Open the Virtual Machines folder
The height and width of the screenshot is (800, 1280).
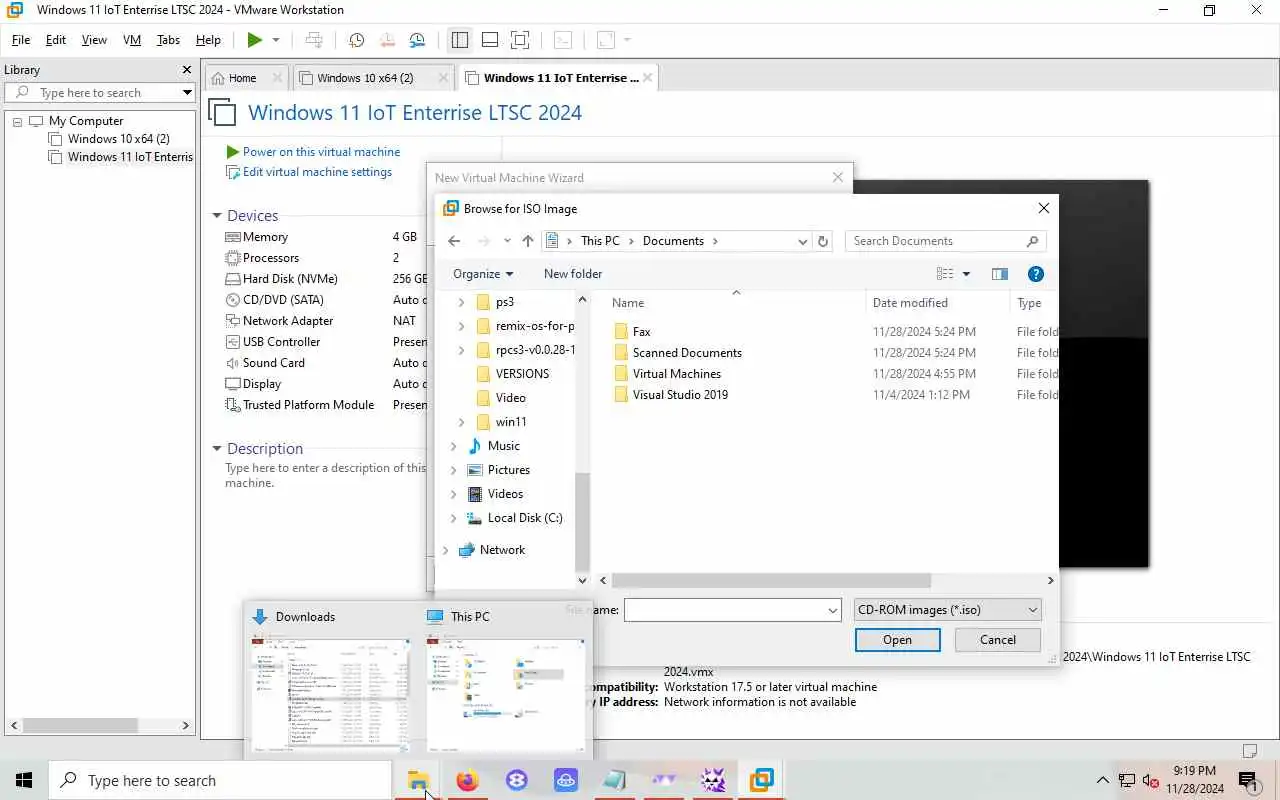pyautogui.click(x=676, y=374)
